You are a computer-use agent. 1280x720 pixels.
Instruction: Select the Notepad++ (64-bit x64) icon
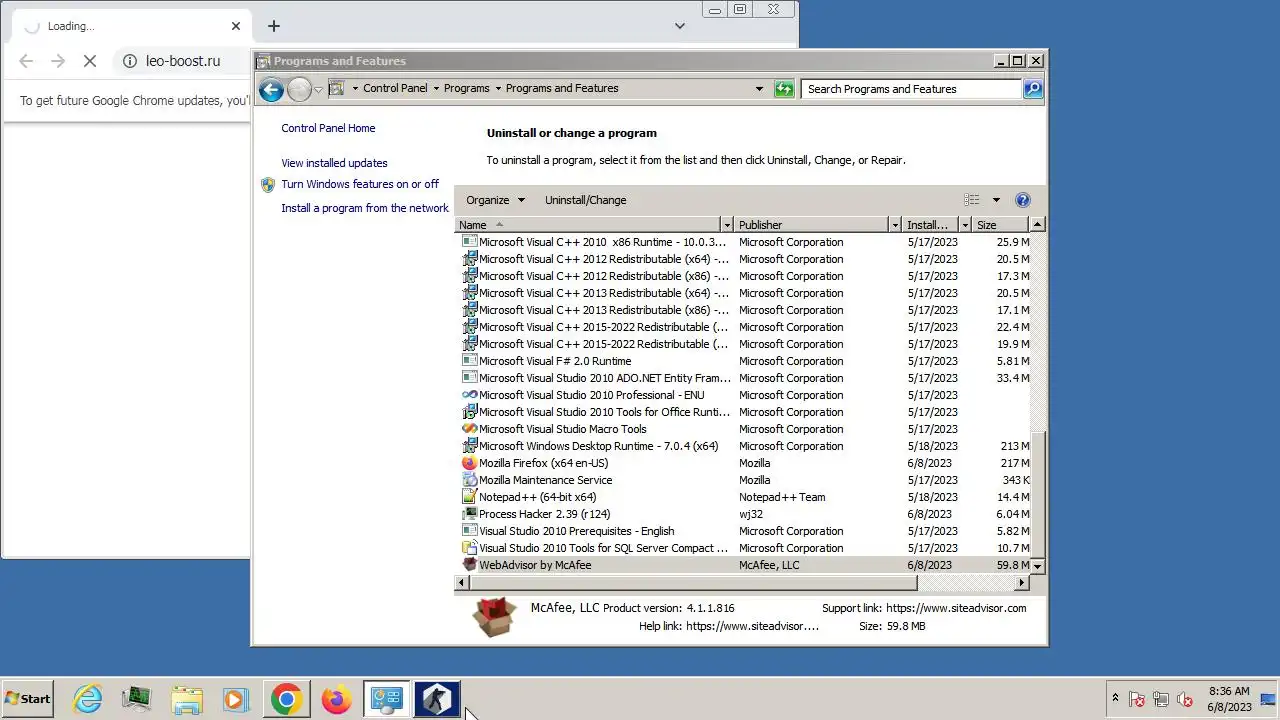tap(470, 497)
